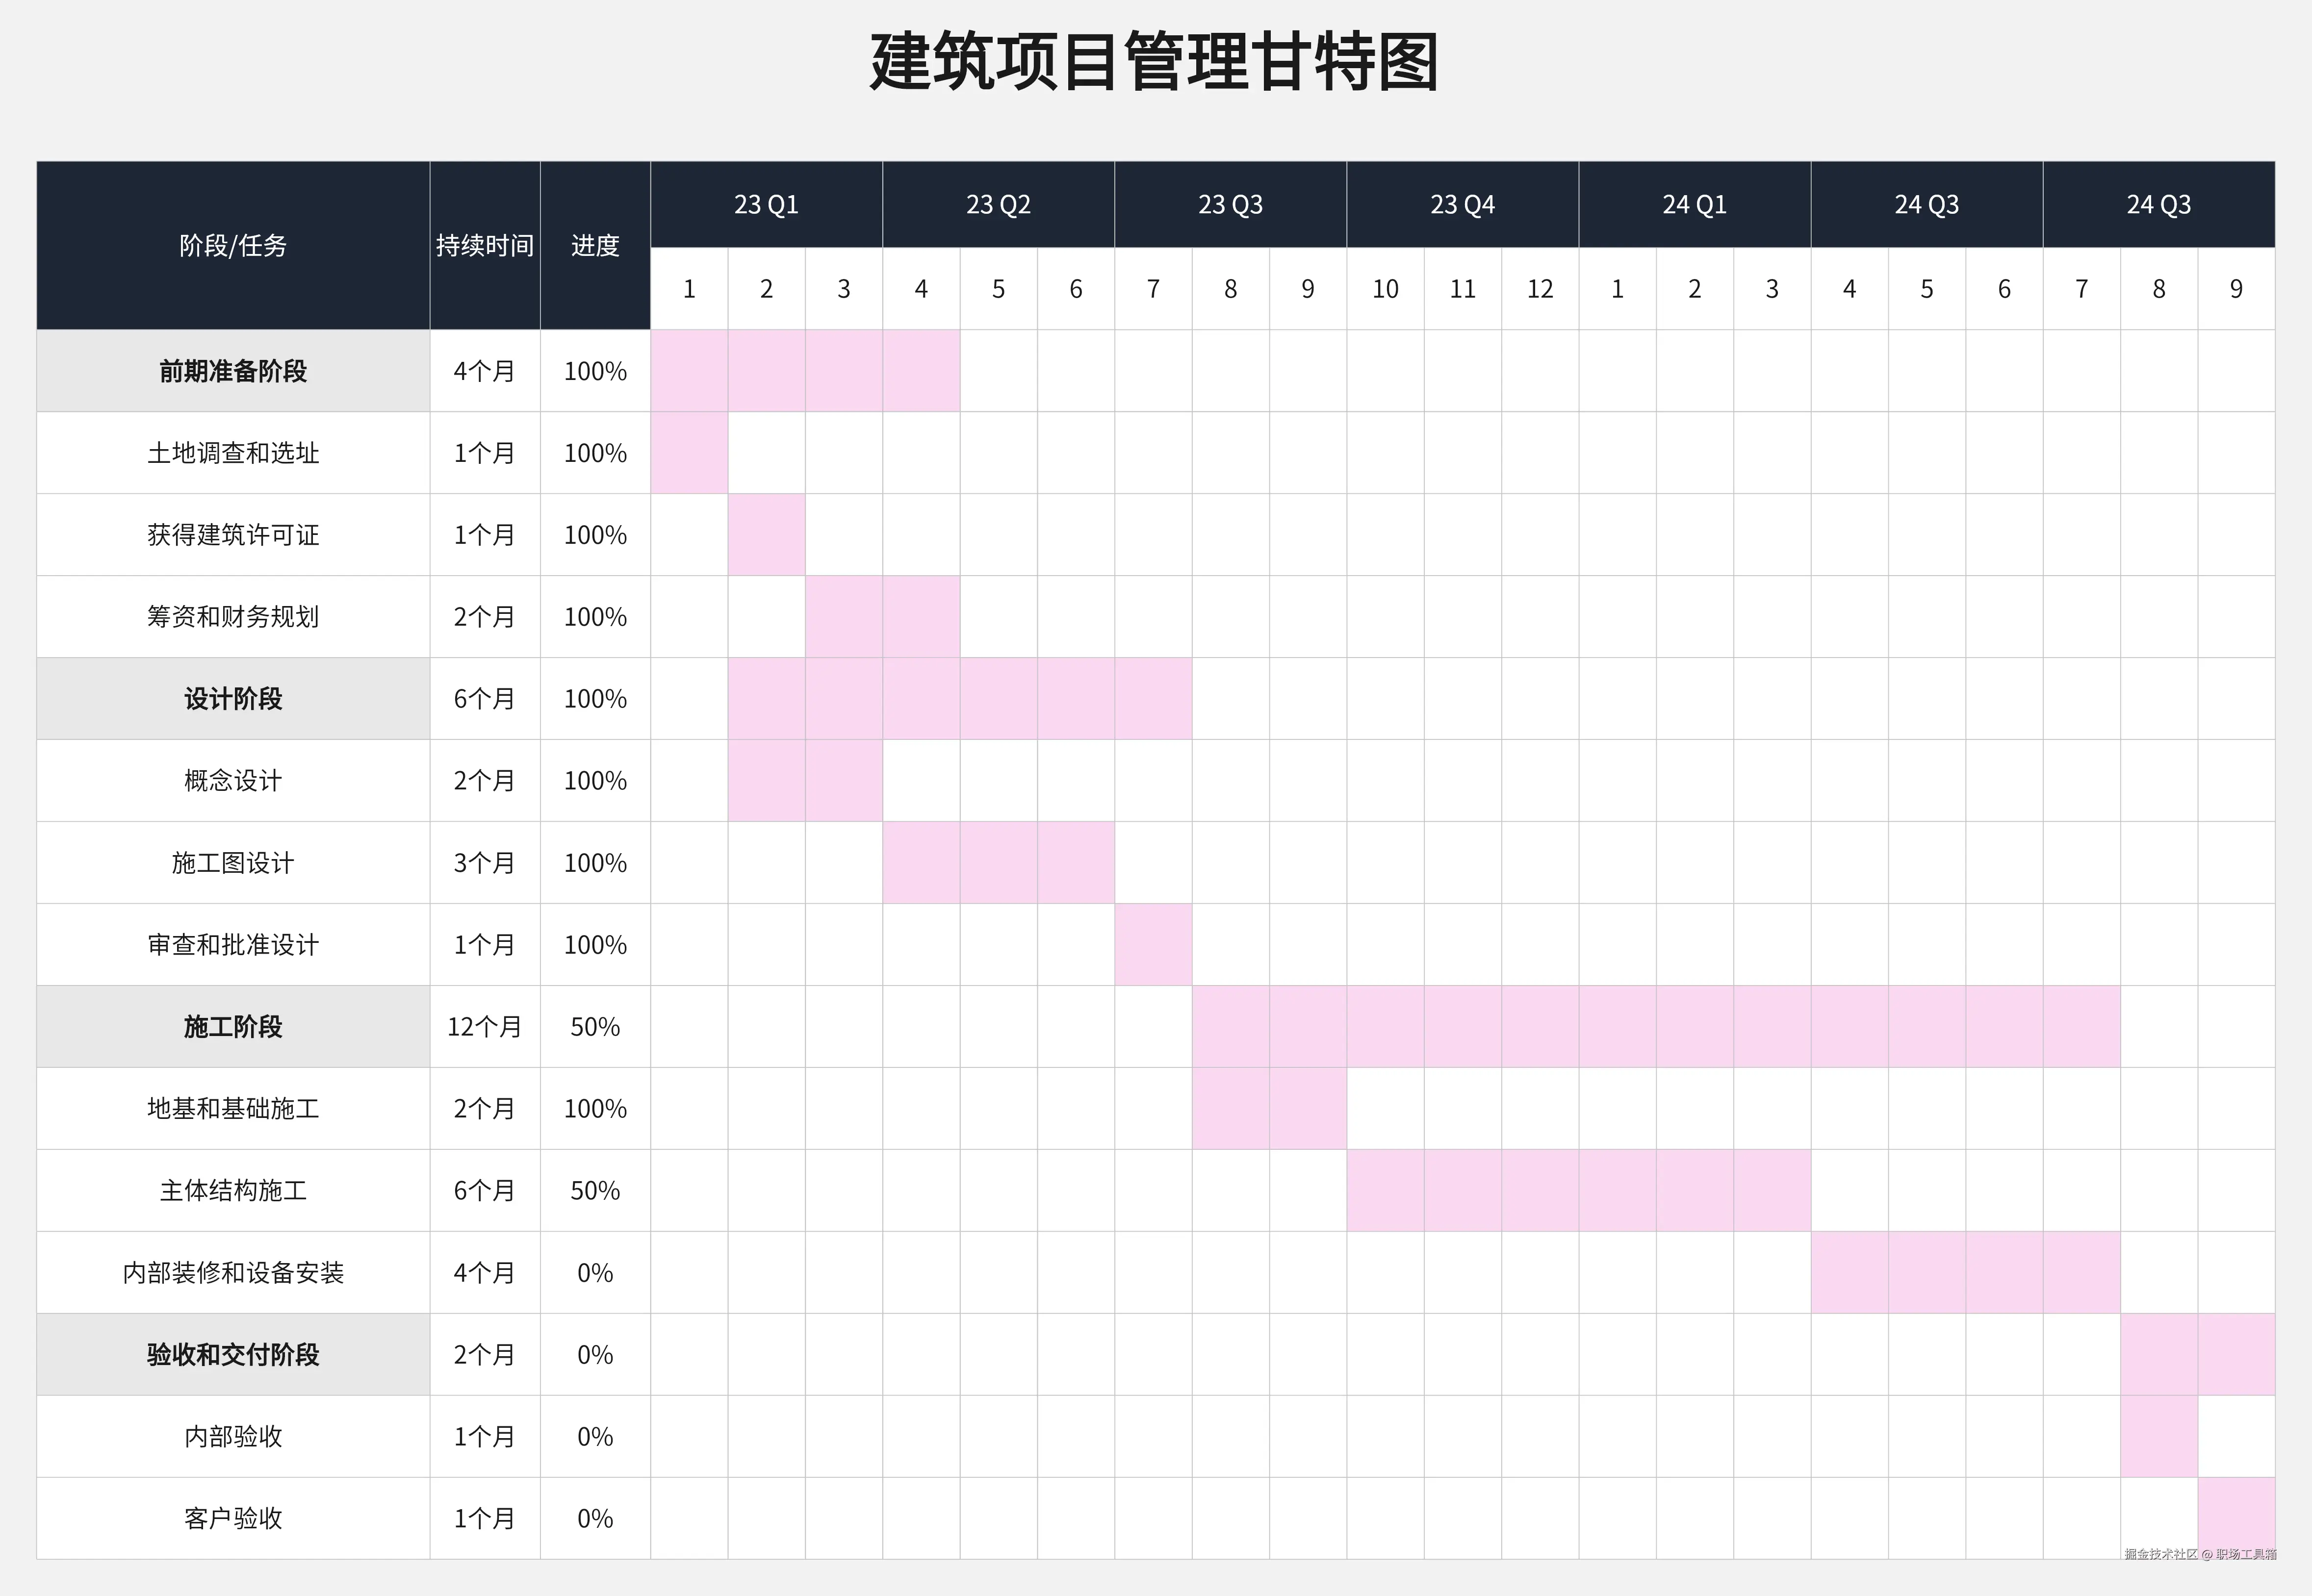Click month 12 in the timeline header

click(x=1539, y=289)
